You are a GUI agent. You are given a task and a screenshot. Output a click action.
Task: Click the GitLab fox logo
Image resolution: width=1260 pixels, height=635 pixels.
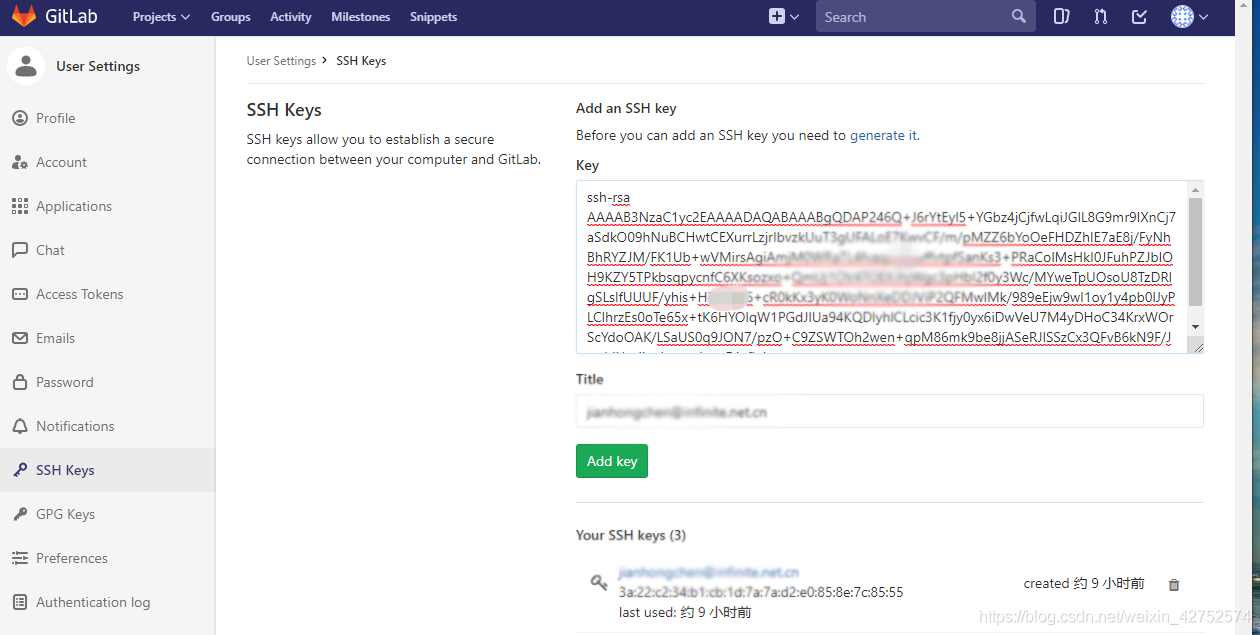24,16
